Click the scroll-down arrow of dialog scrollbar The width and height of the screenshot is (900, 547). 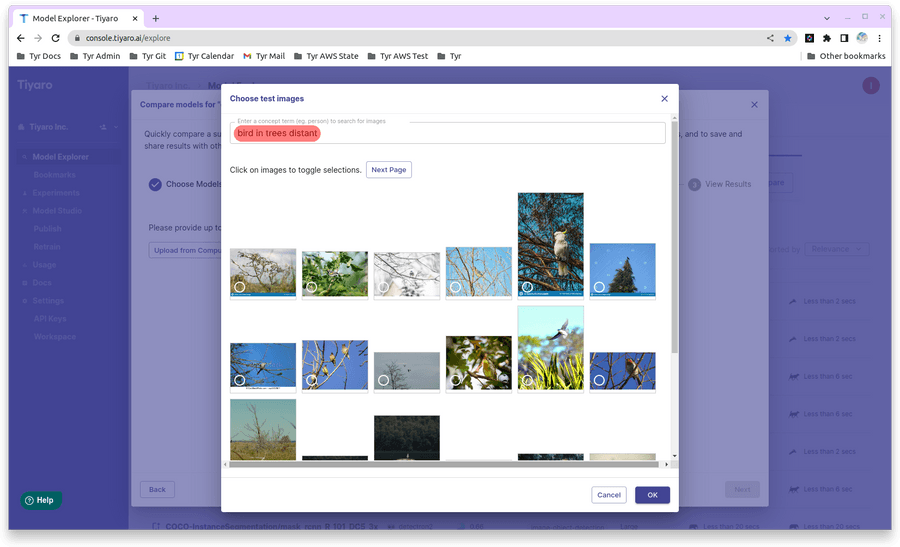point(674,456)
